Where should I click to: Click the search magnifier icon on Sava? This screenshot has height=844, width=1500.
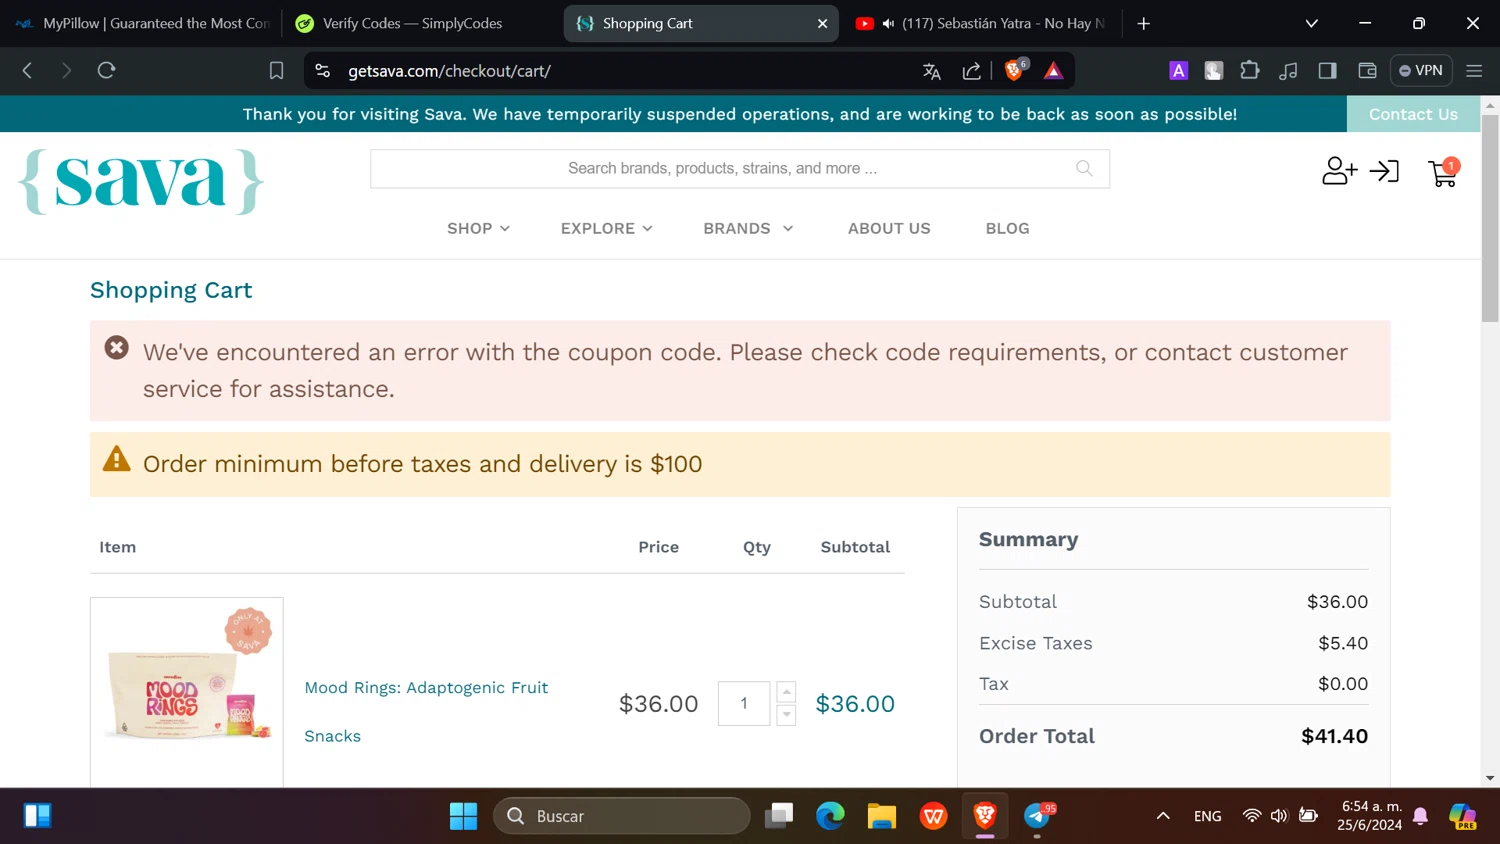click(1084, 168)
